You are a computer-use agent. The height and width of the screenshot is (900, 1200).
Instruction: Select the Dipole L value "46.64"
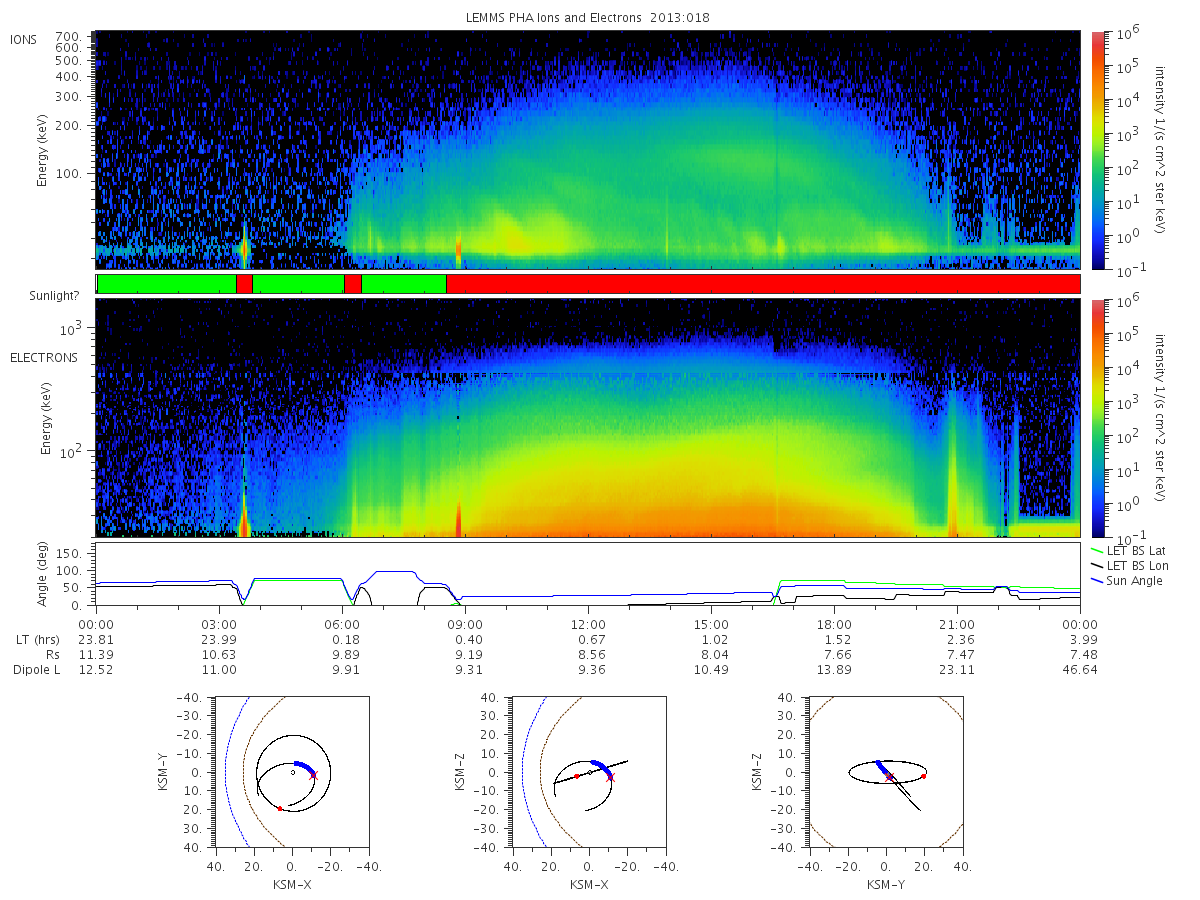click(1080, 670)
